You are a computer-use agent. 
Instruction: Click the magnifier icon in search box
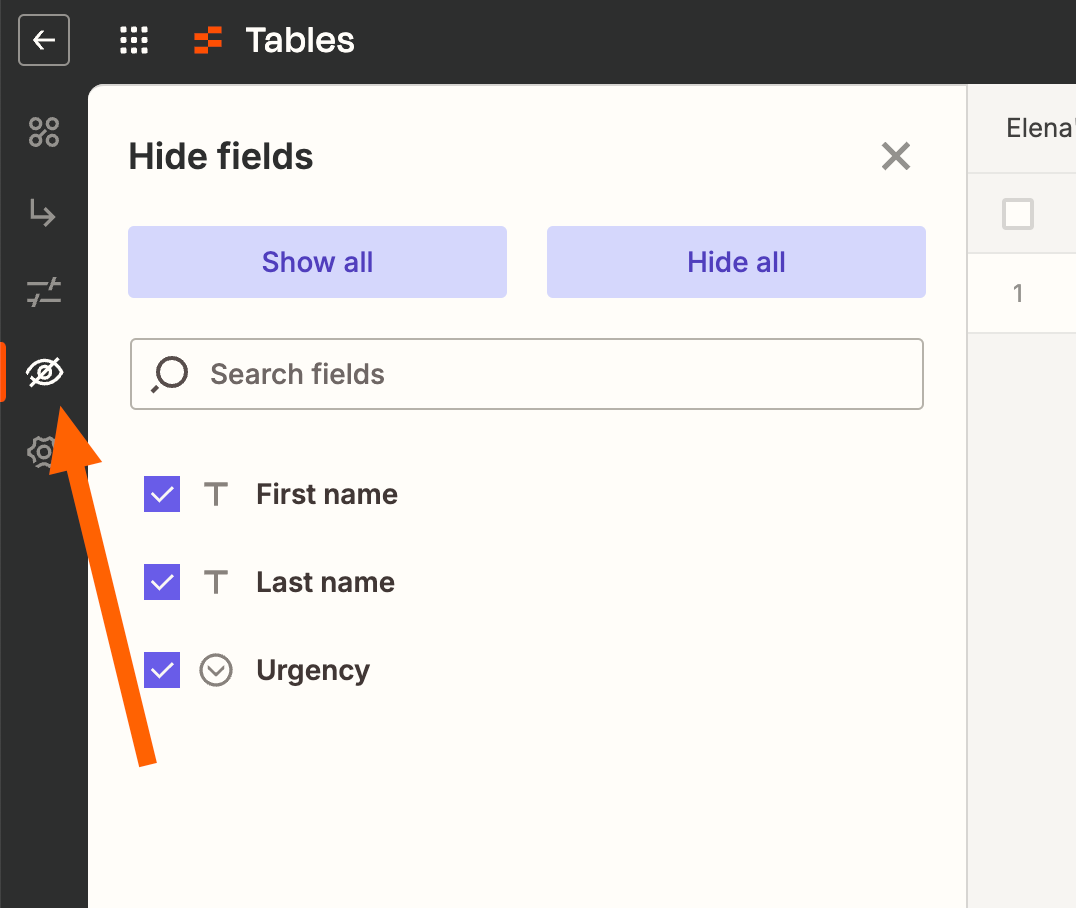[170, 374]
